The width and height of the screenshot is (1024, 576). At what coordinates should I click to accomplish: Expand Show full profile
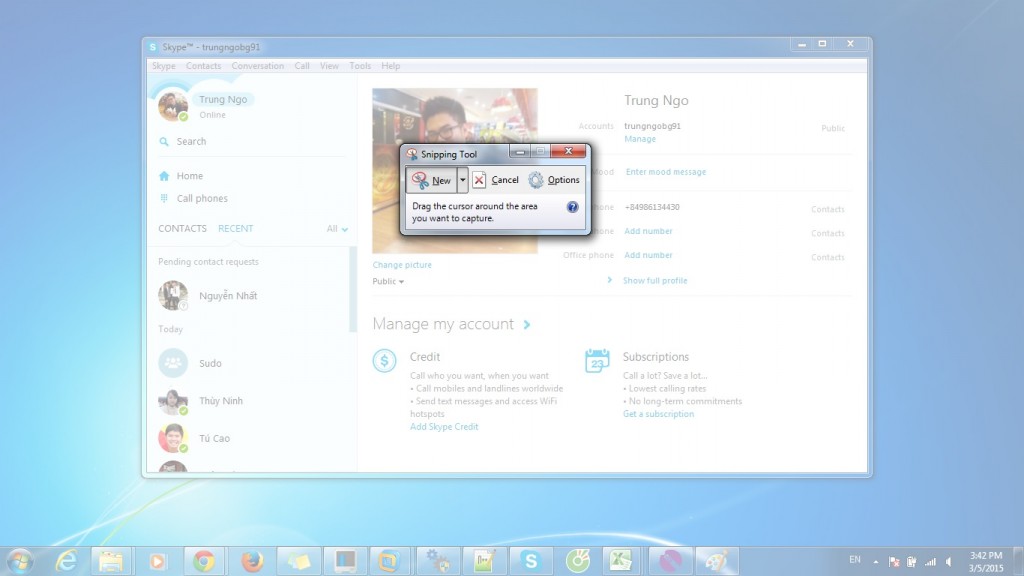click(x=654, y=281)
